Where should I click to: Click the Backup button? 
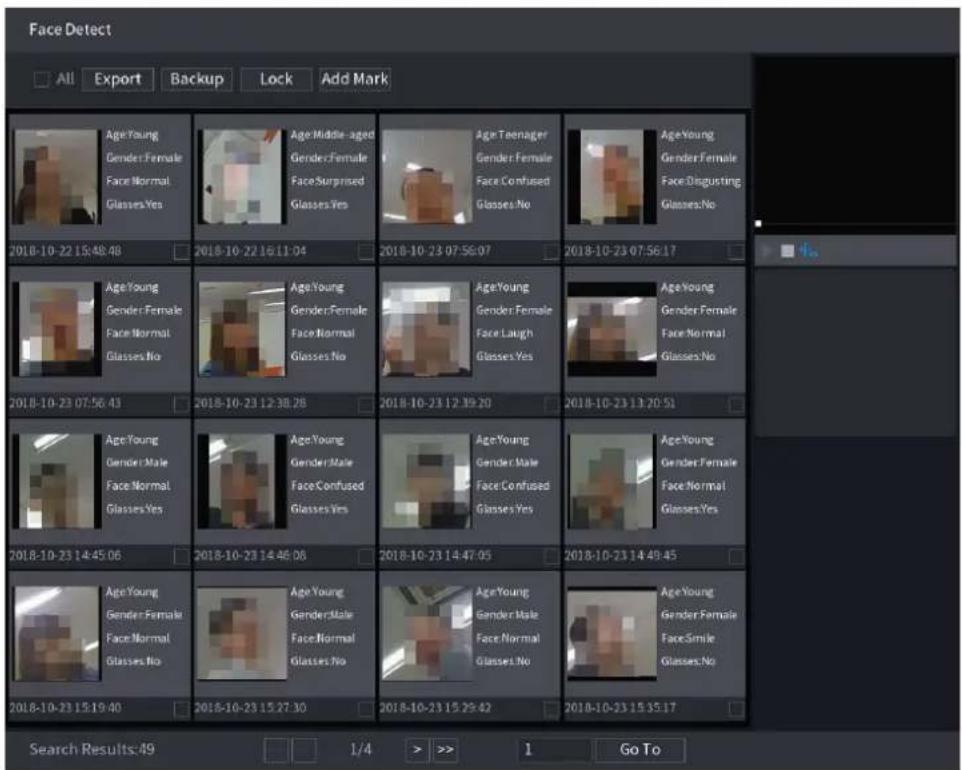[196, 79]
